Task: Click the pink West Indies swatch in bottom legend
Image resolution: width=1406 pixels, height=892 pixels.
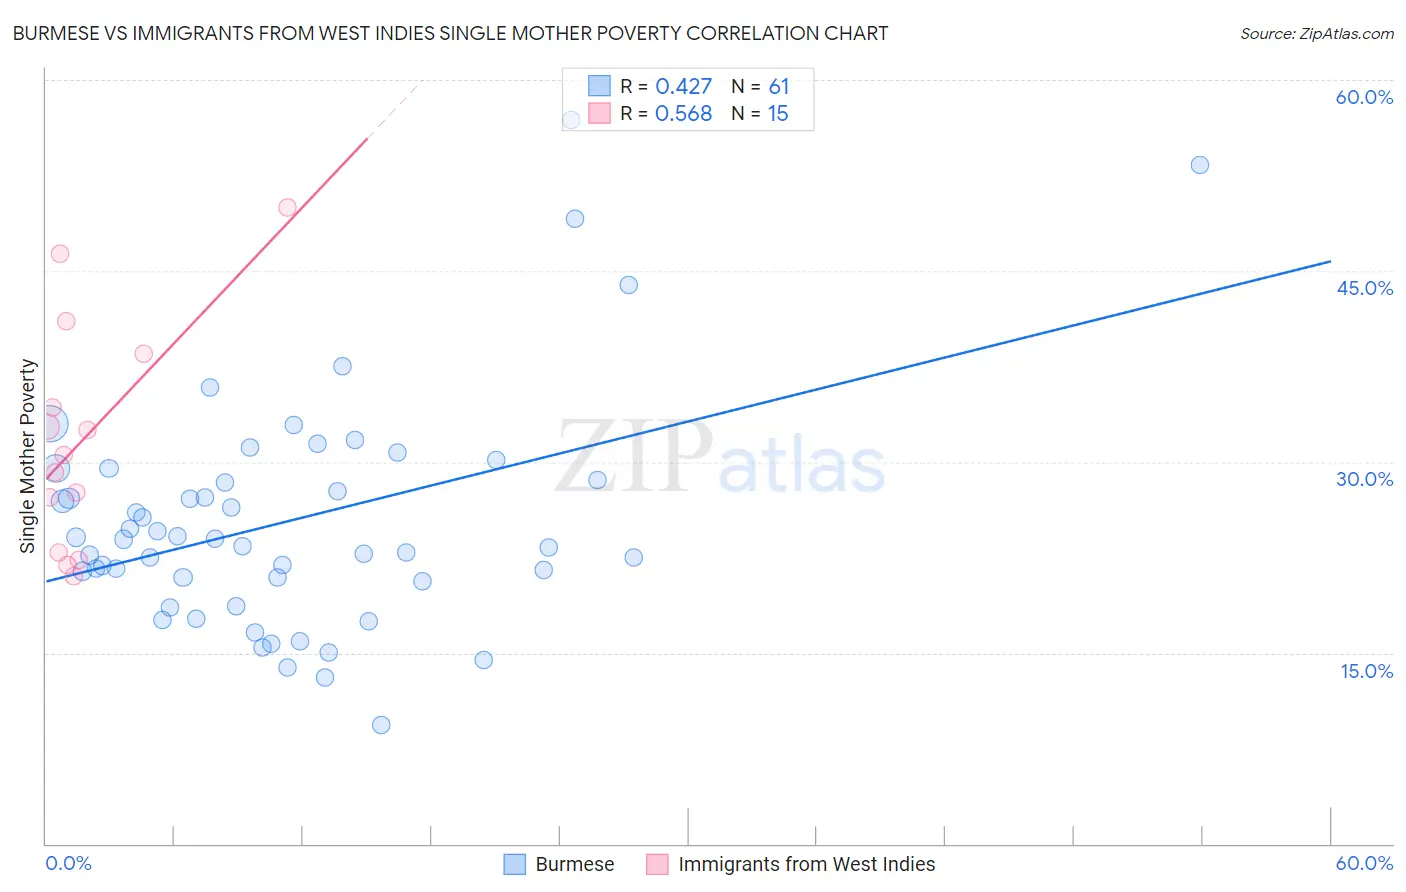Action: tap(657, 864)
